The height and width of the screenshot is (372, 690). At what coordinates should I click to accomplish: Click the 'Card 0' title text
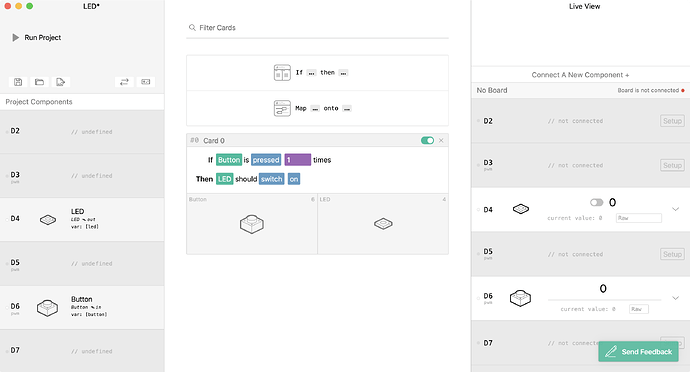click(x=214, y=140)
